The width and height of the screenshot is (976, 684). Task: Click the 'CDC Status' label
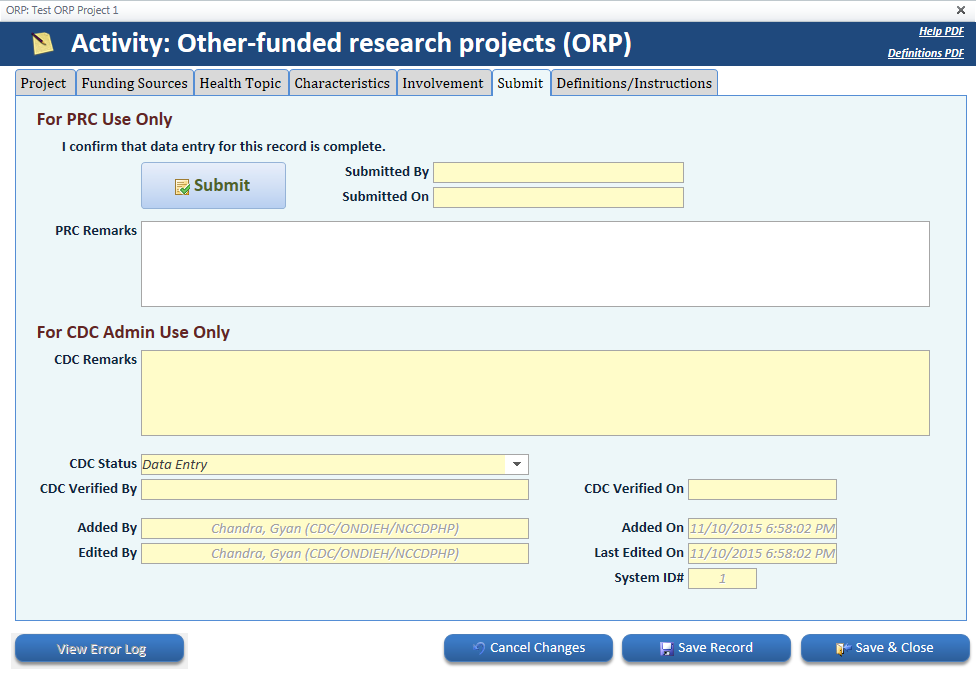103,464
